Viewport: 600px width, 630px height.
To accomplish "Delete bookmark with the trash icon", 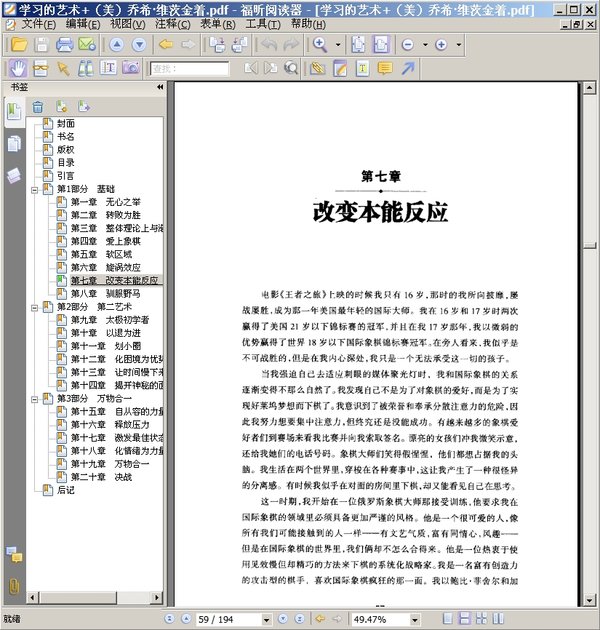I will click(x=37, y=107).
